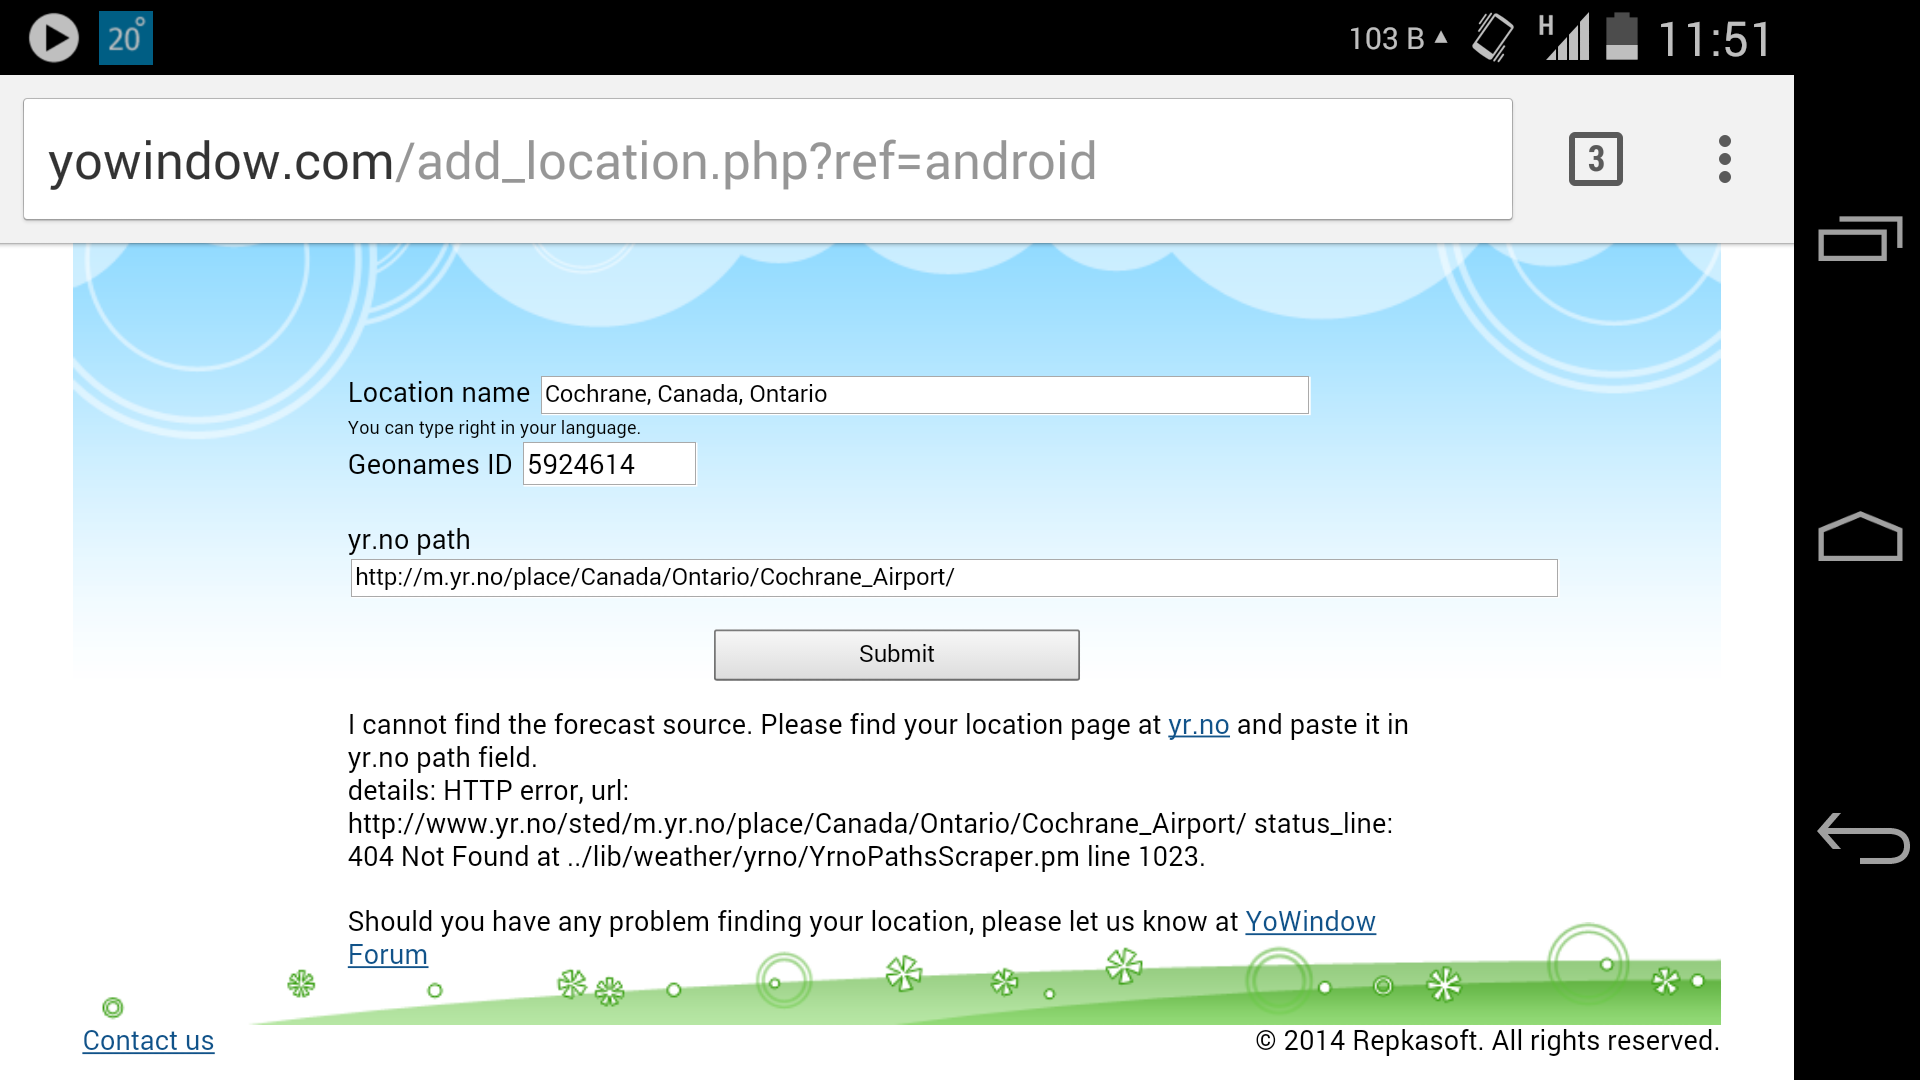Open the browser tab switcher showing 3

coord(1595,159)
